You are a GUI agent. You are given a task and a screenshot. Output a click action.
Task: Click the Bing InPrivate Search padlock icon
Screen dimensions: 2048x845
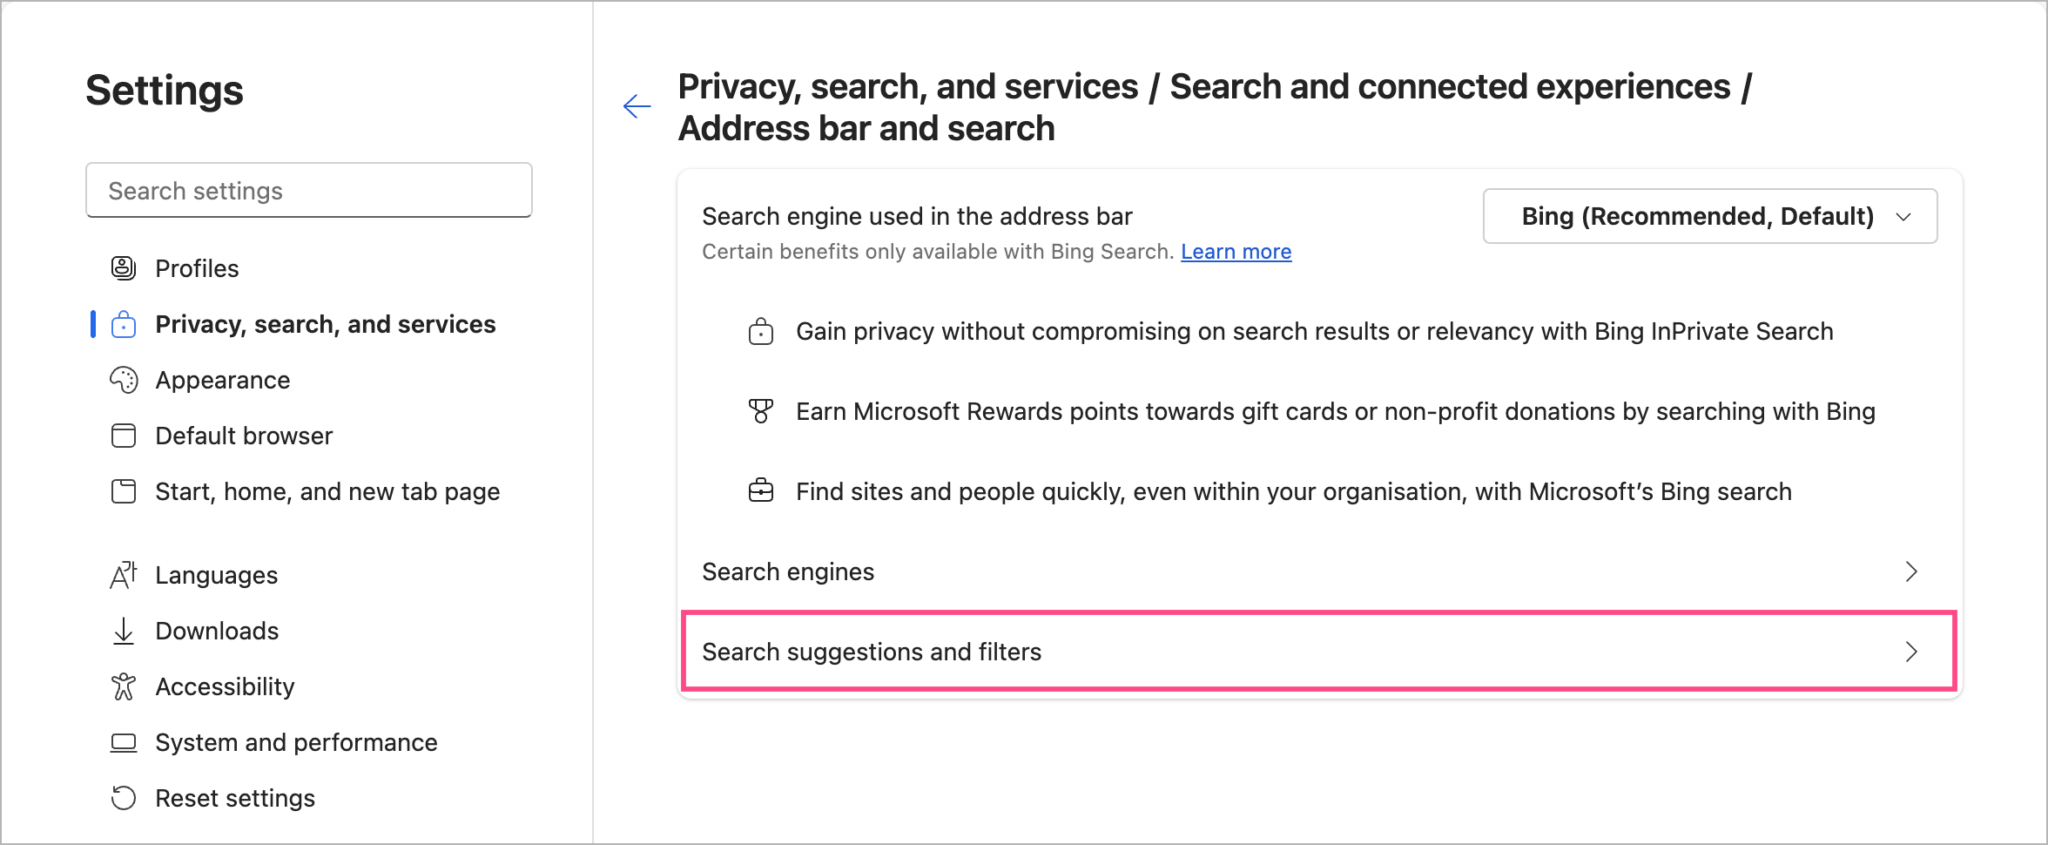(x=762, y=331)
